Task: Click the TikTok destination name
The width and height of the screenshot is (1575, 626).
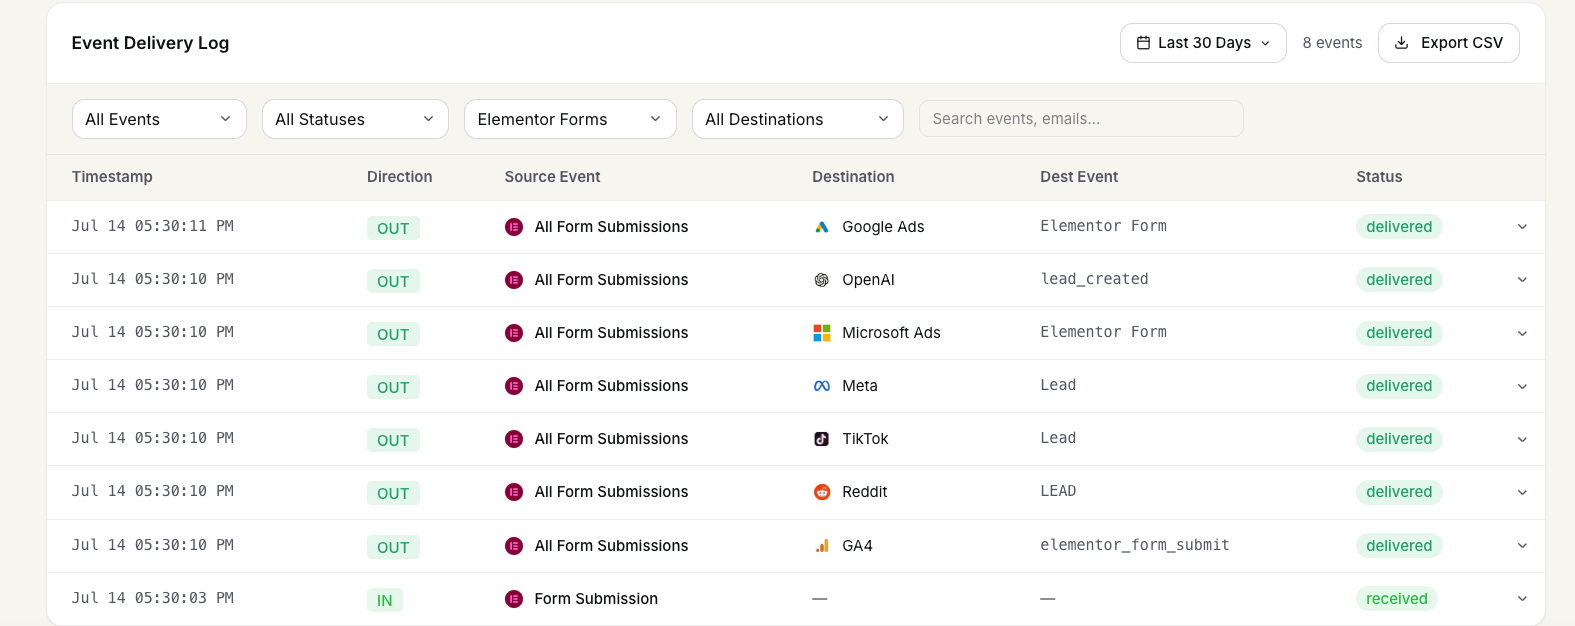Action: coord(865,439)
